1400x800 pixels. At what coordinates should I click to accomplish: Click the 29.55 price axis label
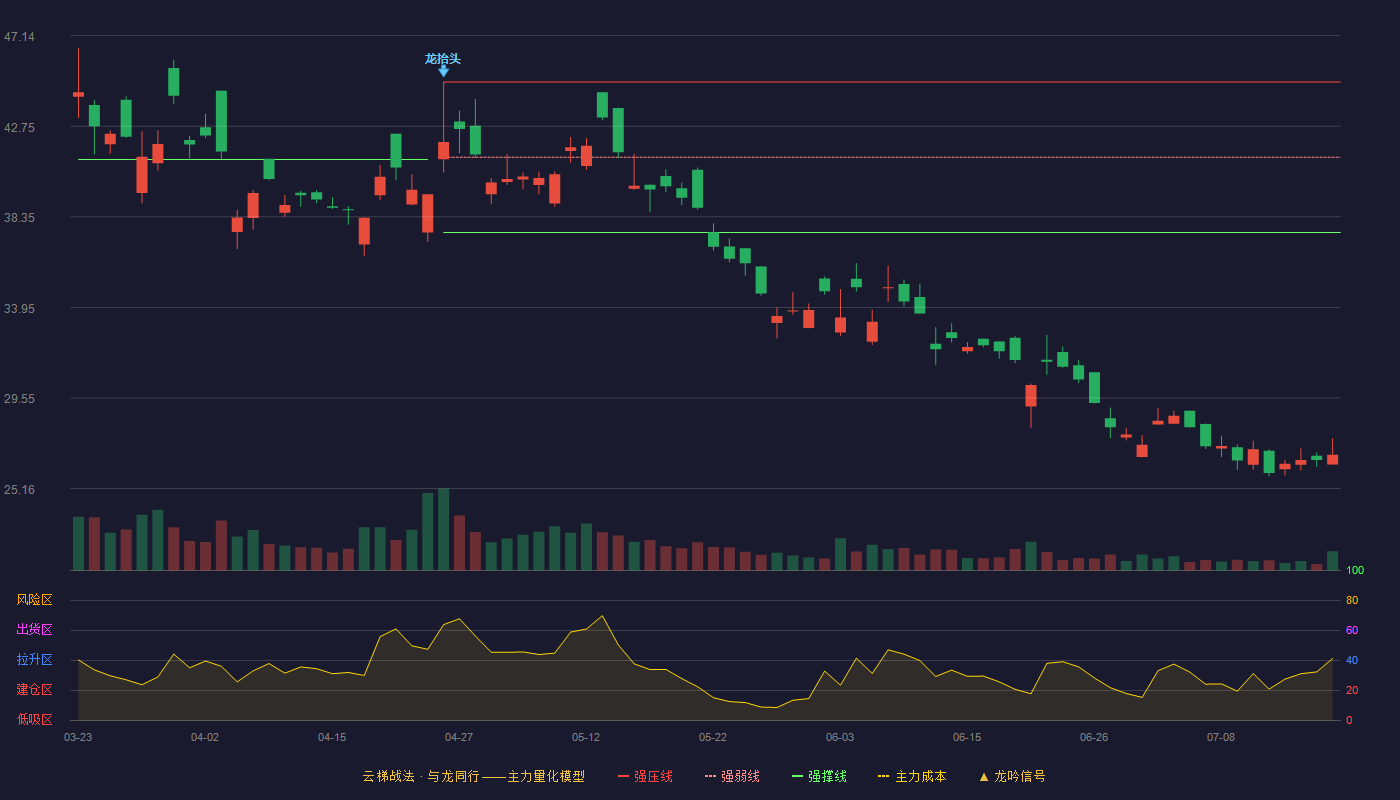point(19,399)
